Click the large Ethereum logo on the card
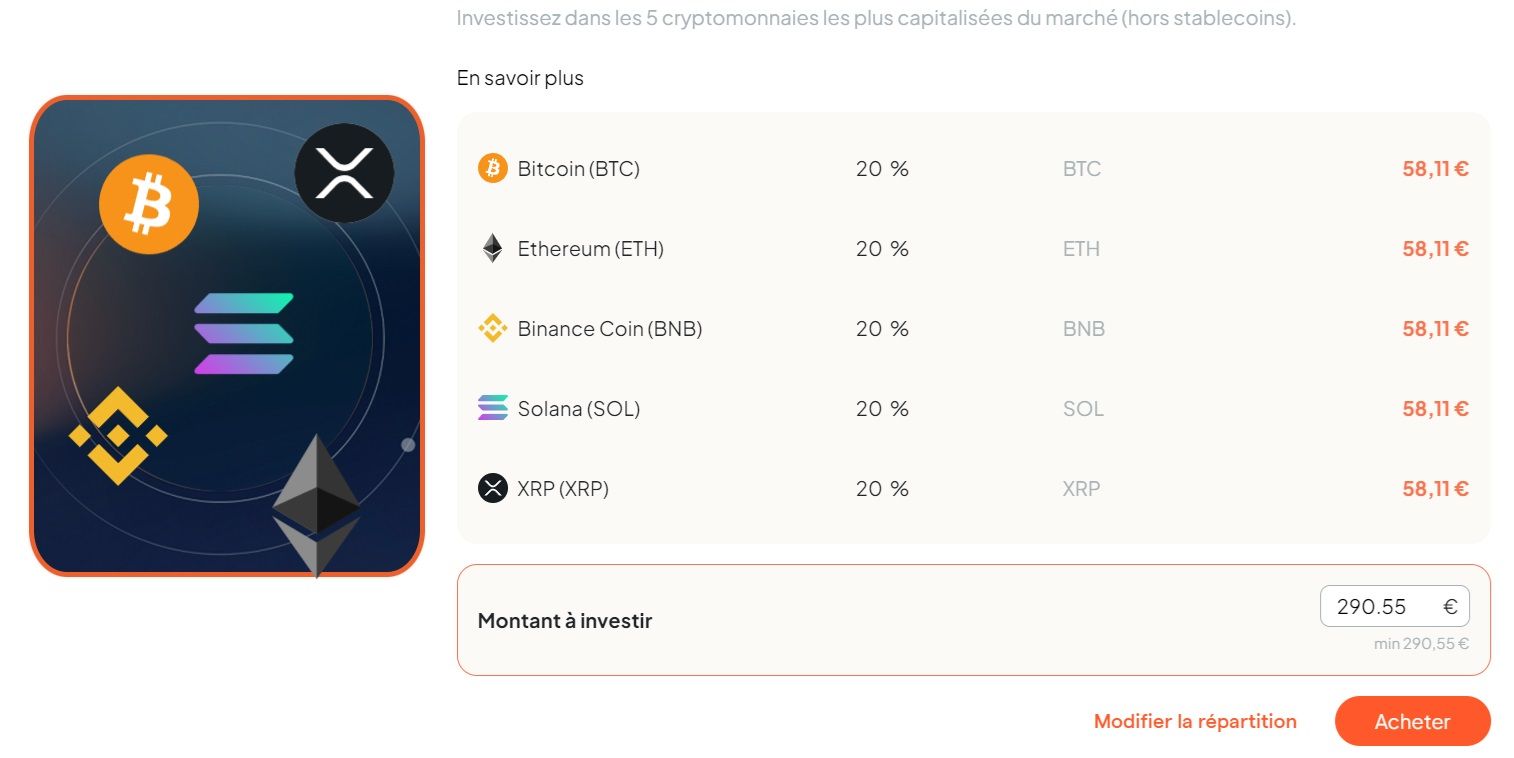Viewport: 1514px width, 758px height. point(316,506)
